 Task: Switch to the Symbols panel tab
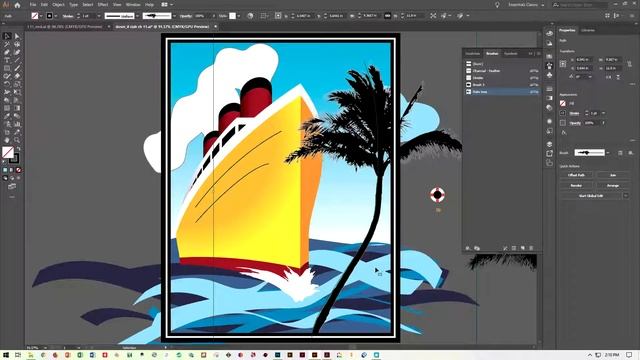pos(510,53)
